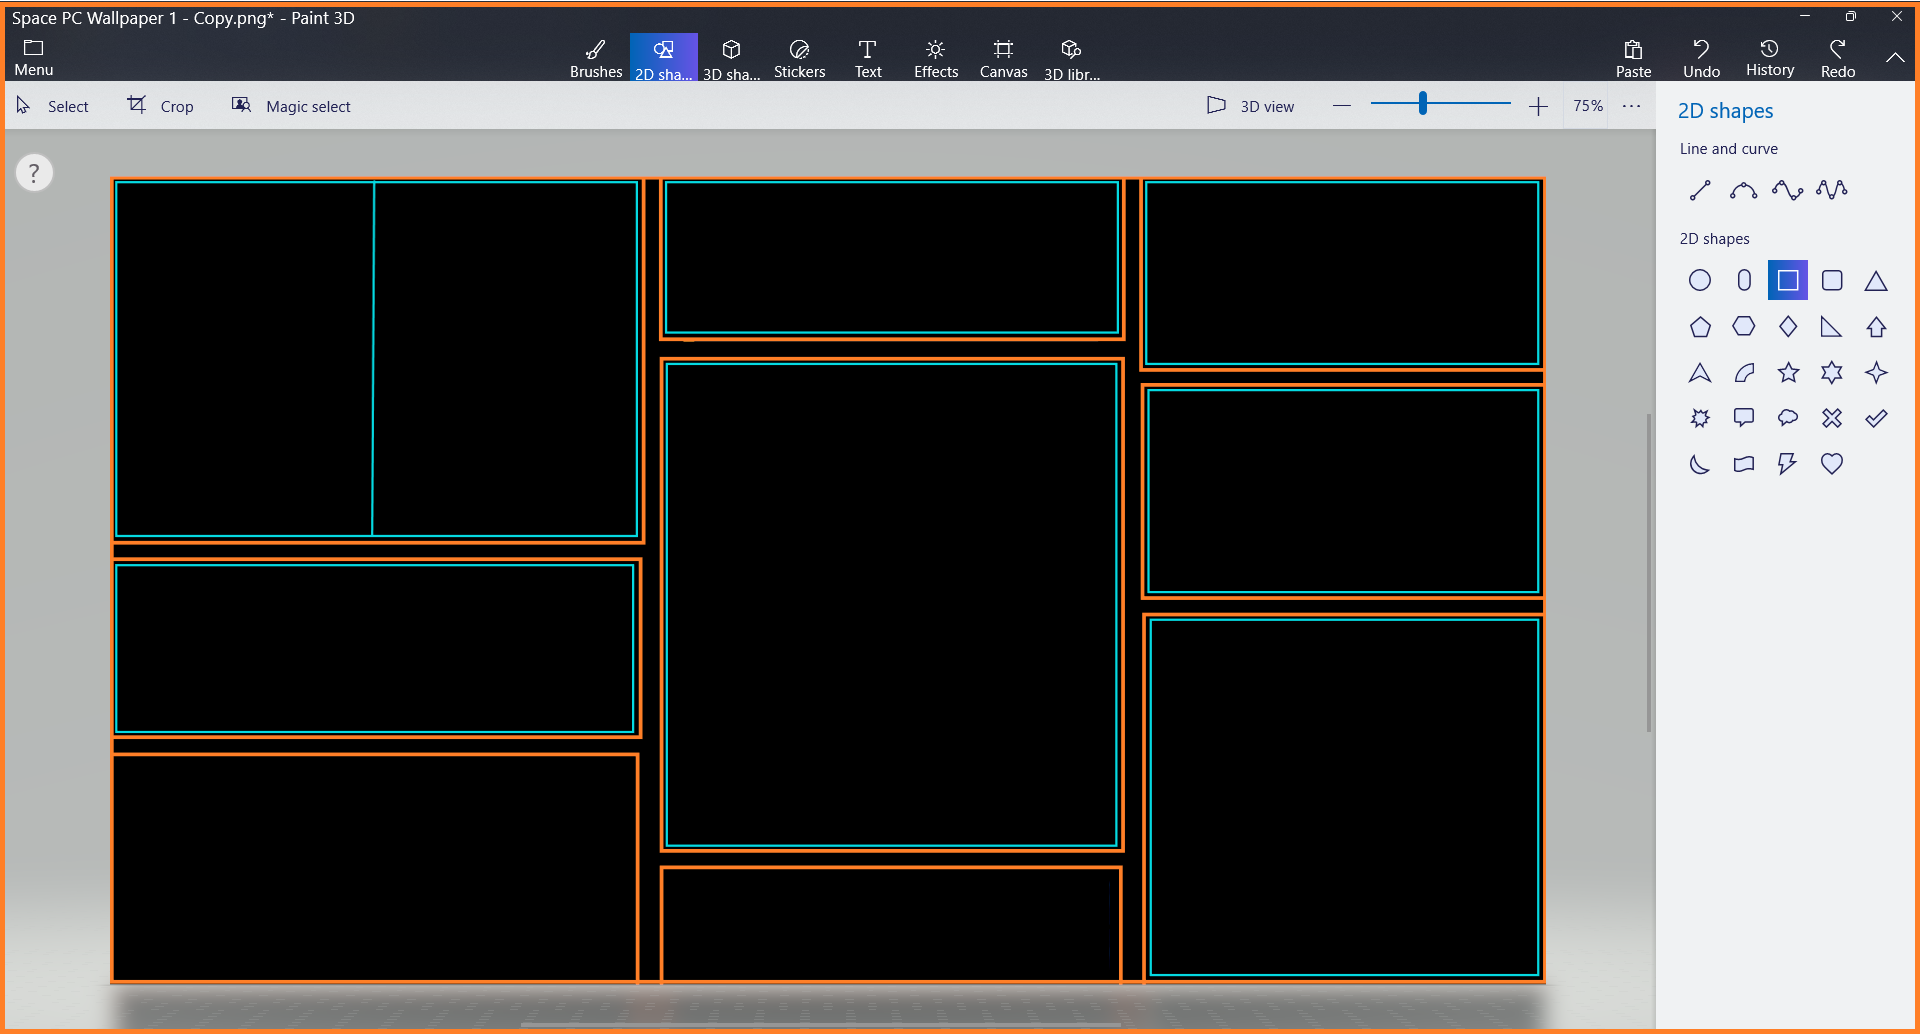Select the 3-point curve tool
This screenshot has height=1034, width=1920.
click(1744, 190)
